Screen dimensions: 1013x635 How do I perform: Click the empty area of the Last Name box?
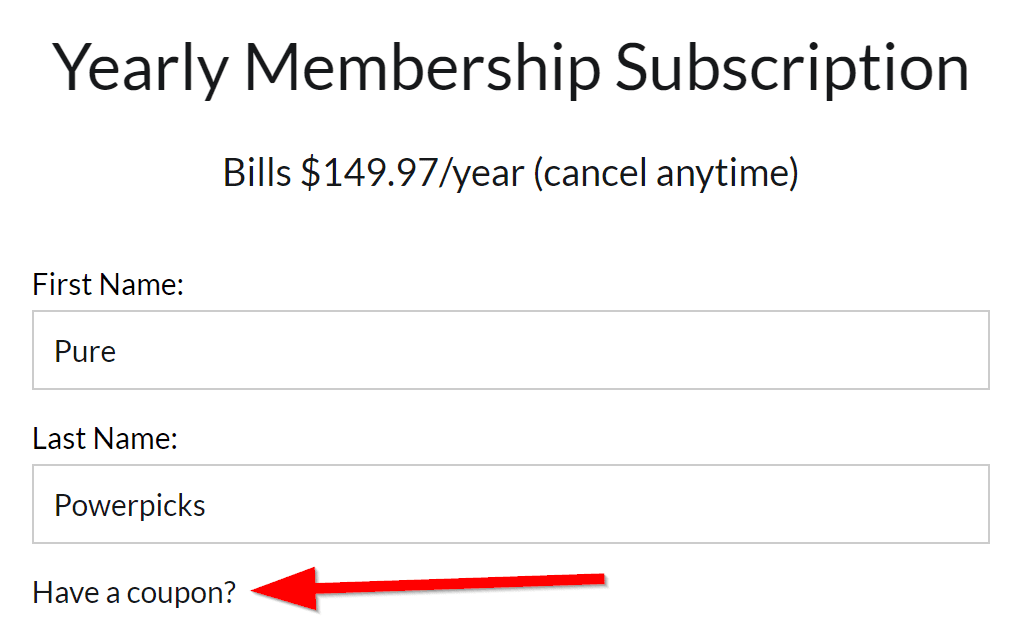click(x=600, y=505)
